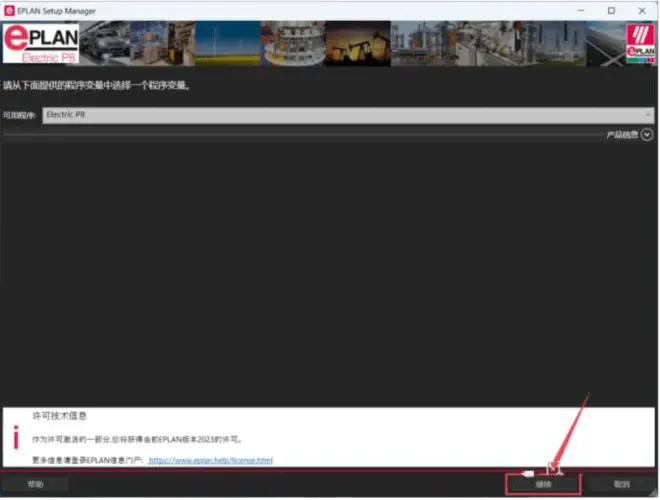Minimize the EPLAN Setup Manager window
Viewport: 660px width, 500px height.
tap(581, 11)
